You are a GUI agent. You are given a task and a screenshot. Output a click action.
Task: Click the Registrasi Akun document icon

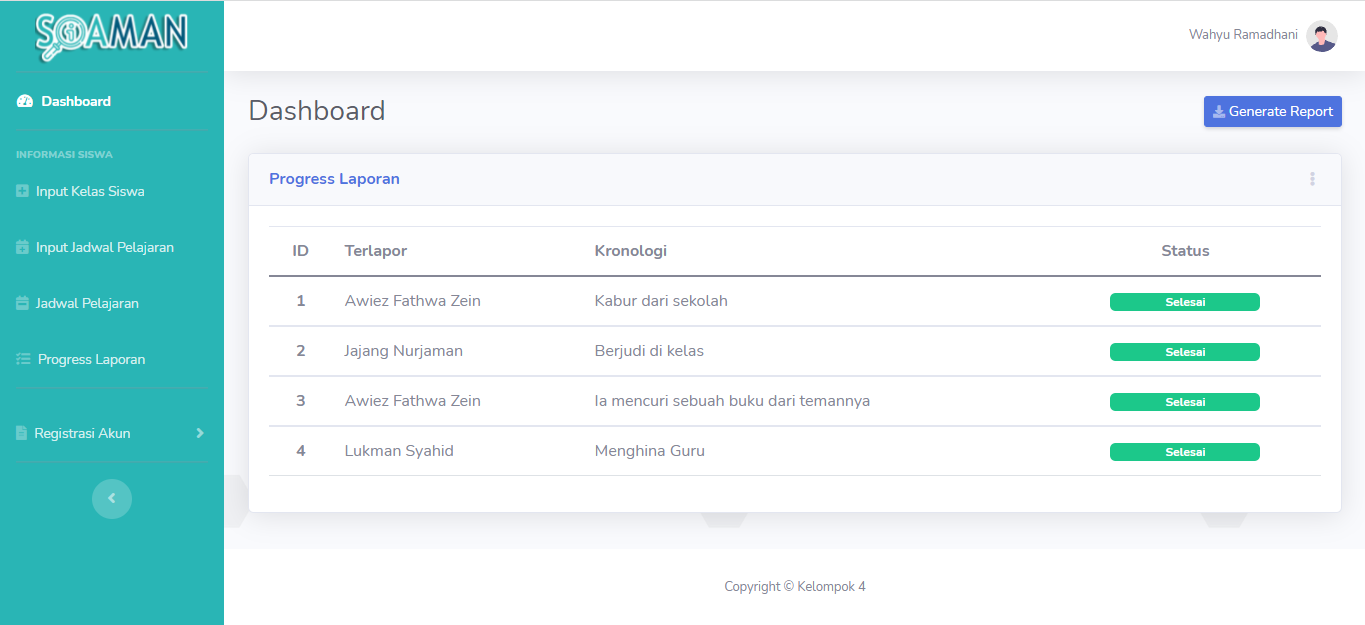22,433
